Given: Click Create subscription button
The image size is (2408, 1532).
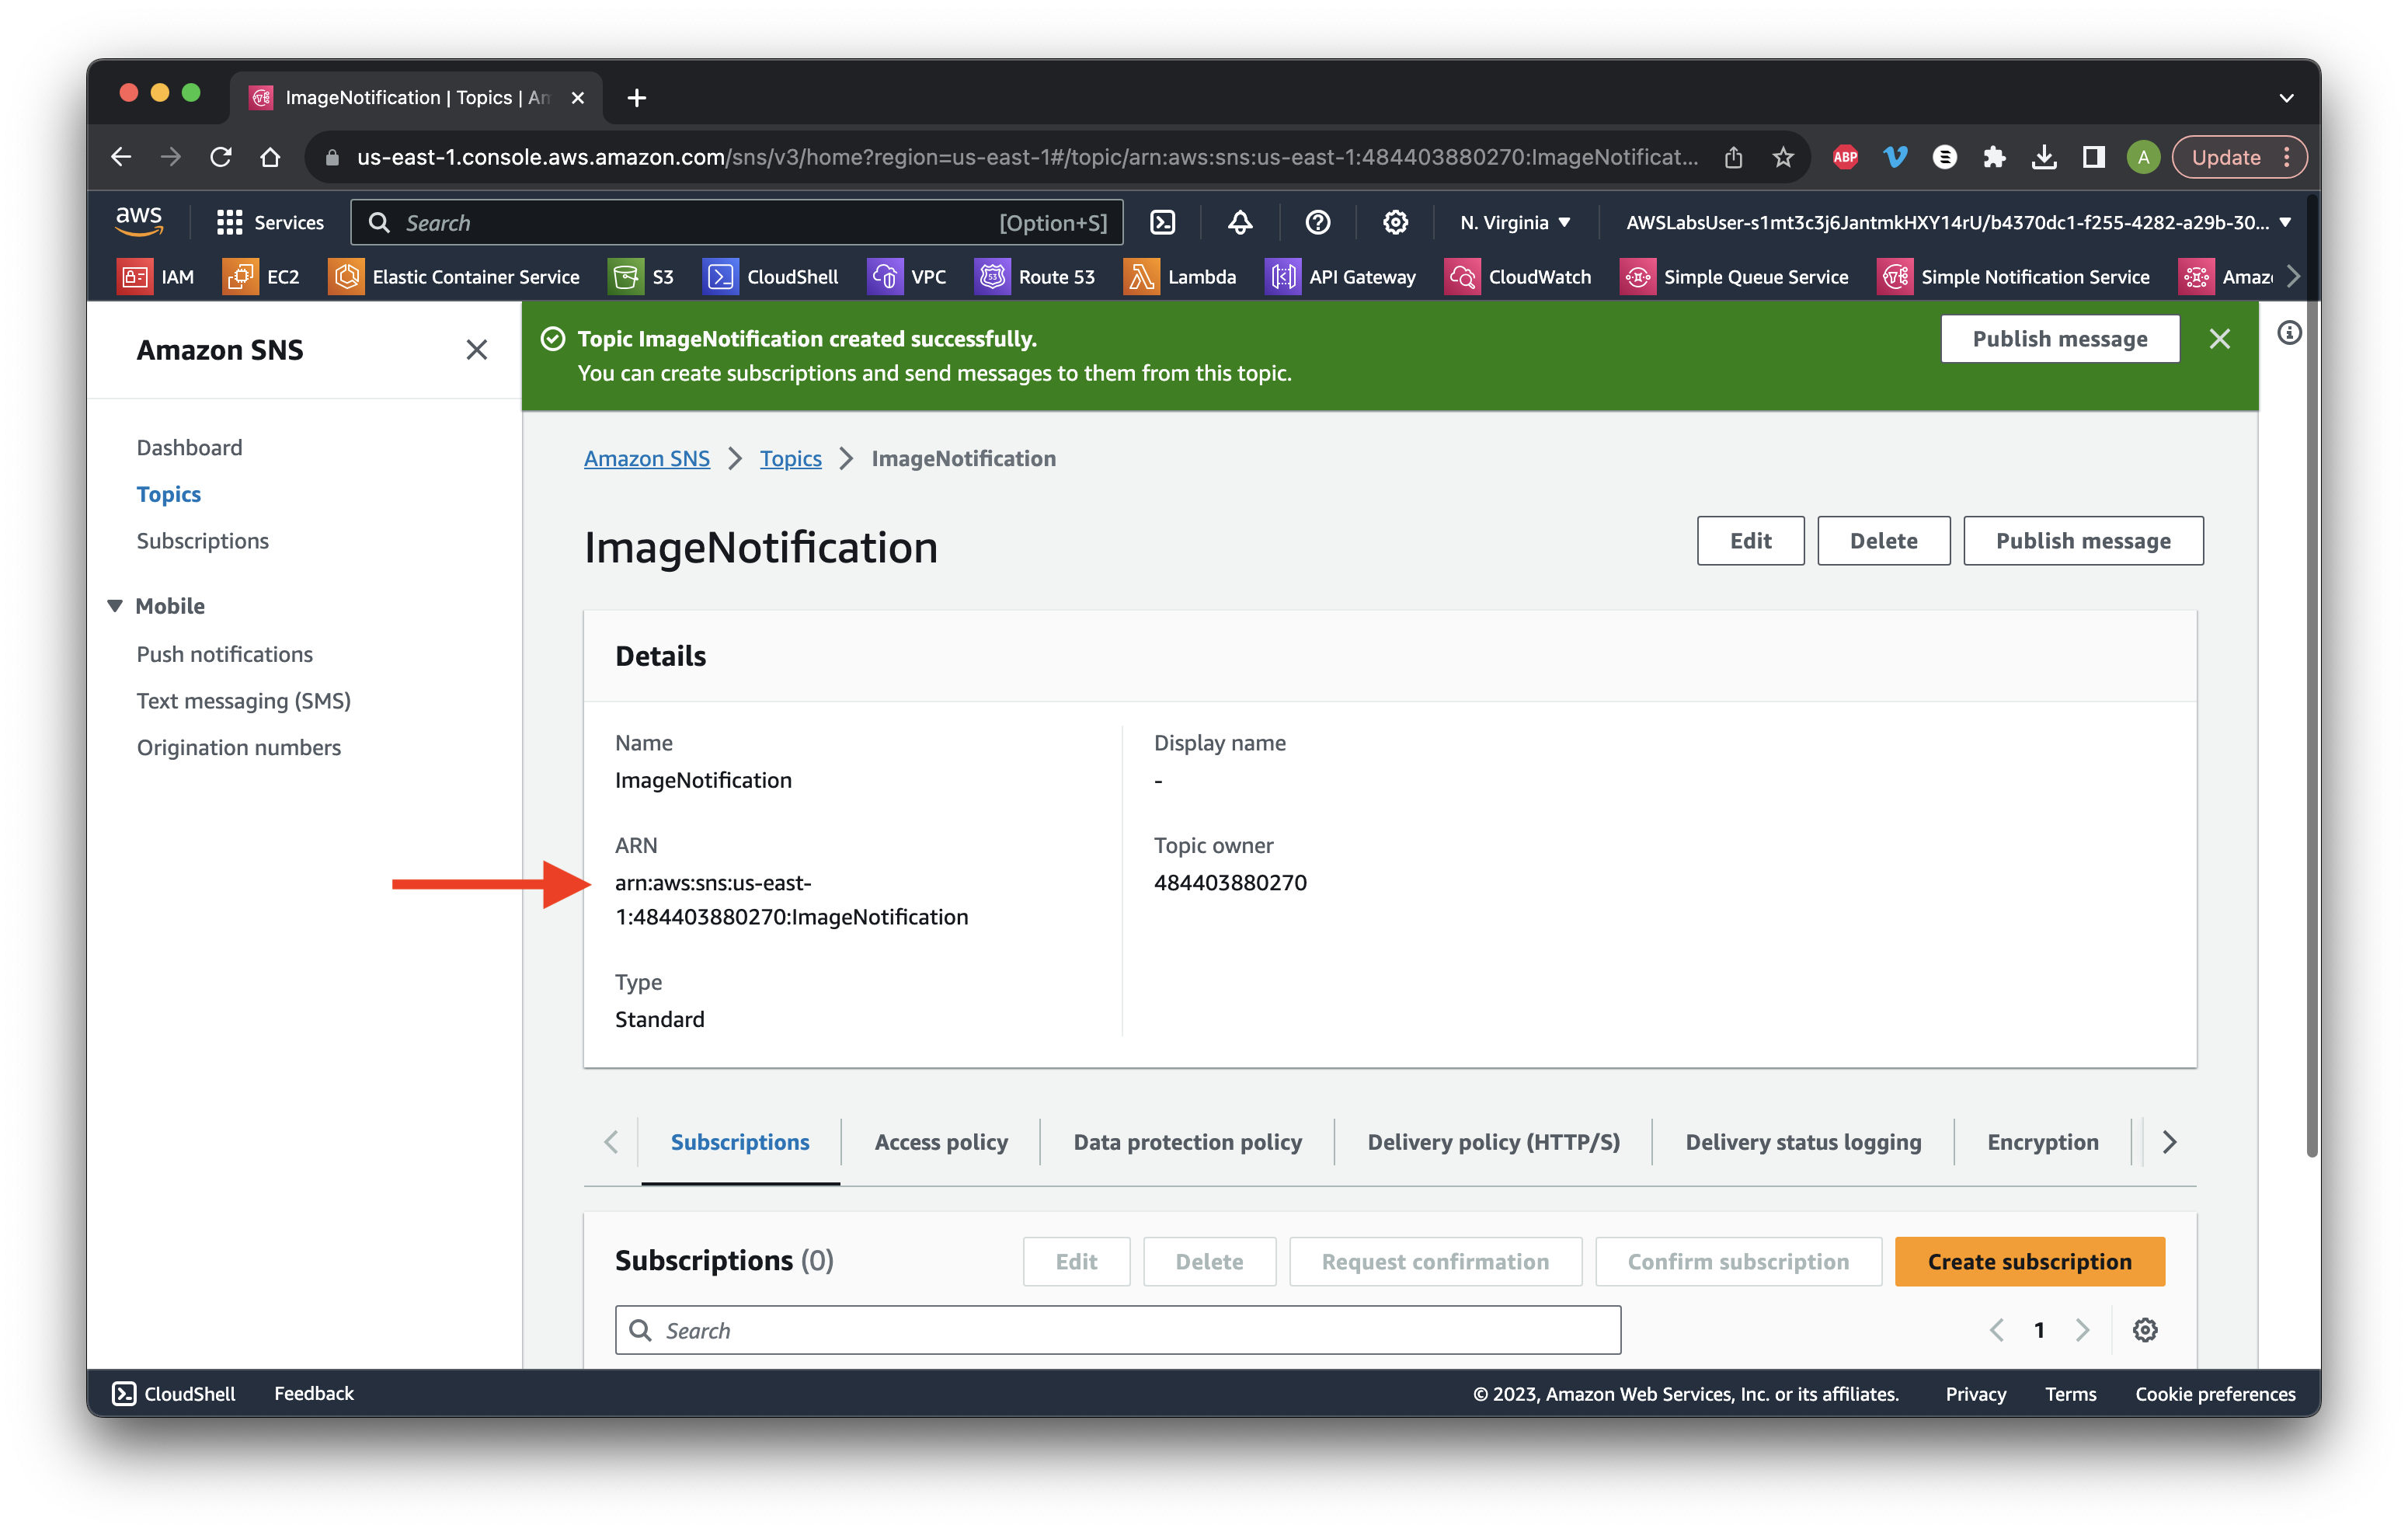Looking at the screenshot, I should [x=2029, y=1262].
